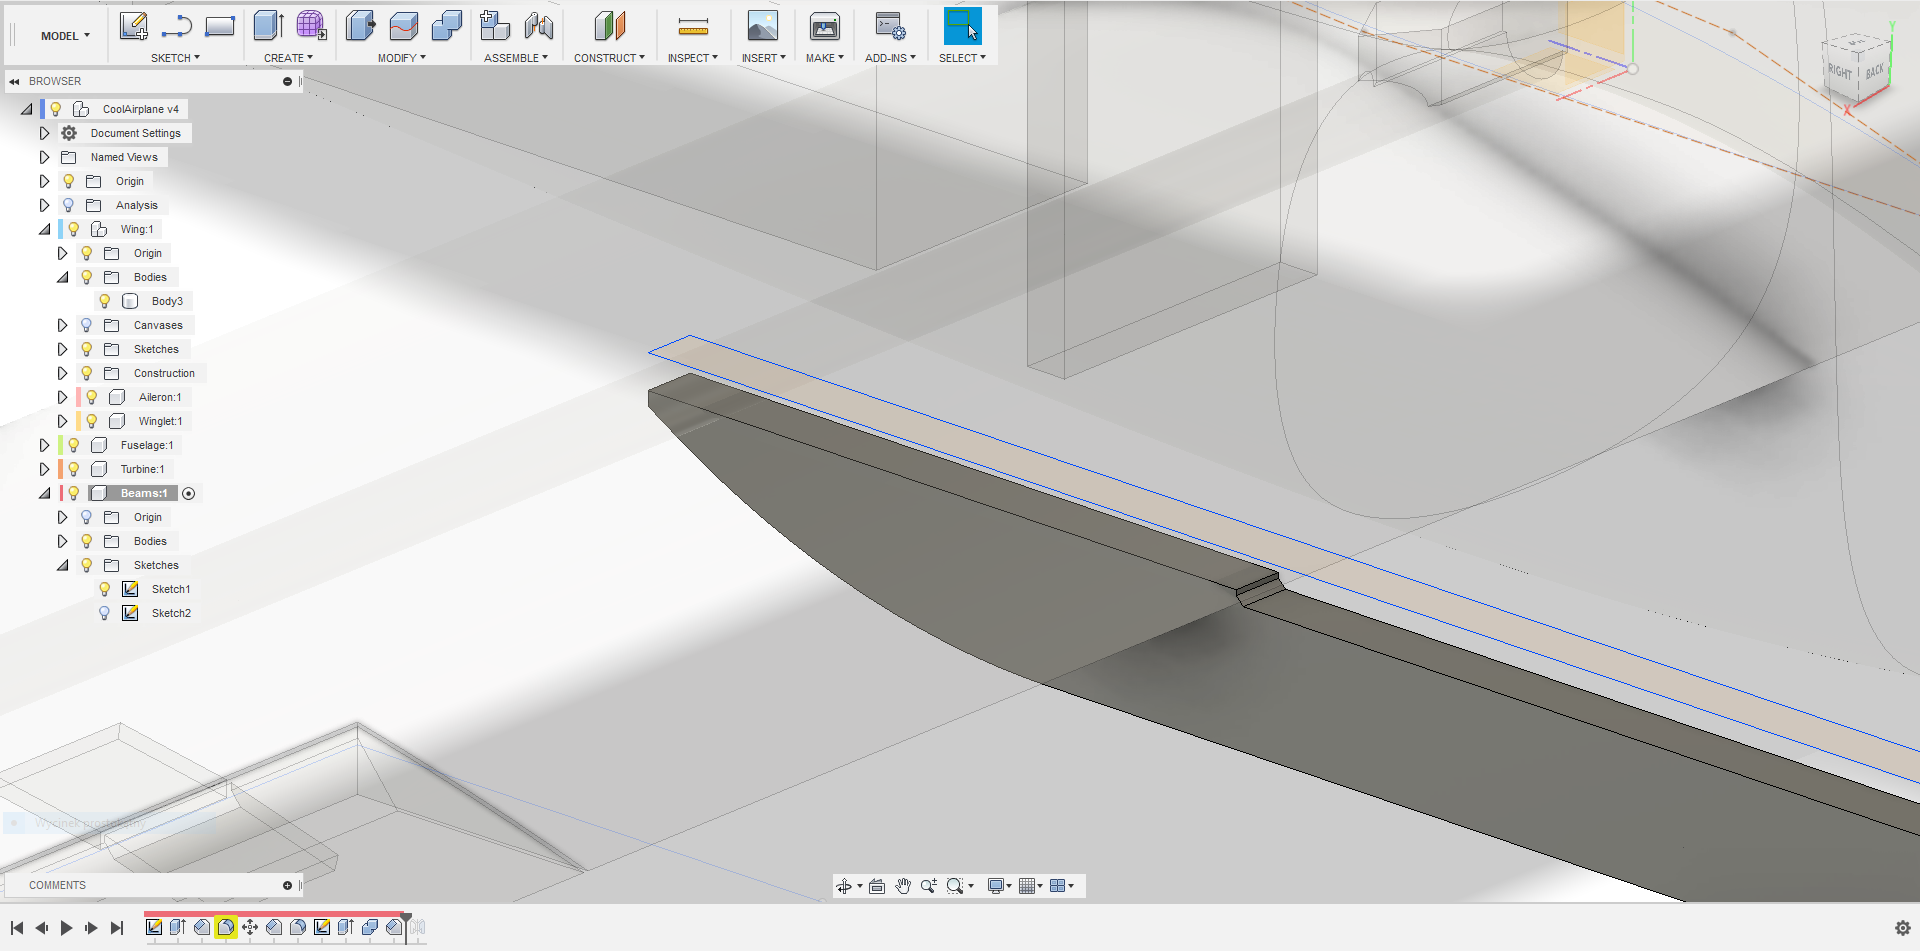Viewport: 1920px width, 951px height.
Task: Open the Grid and Snaps icon
Action: point(1026,886)
